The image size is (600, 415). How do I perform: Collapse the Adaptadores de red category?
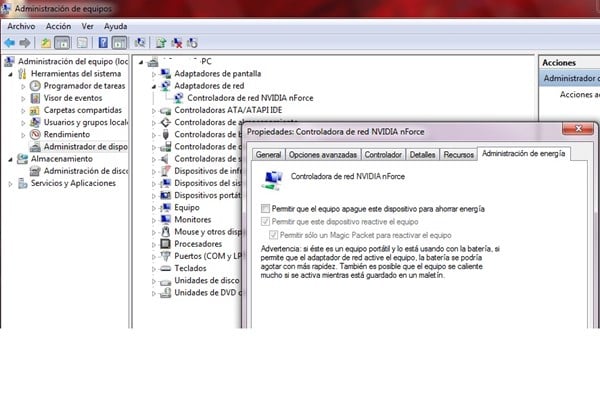click(154, 86)
